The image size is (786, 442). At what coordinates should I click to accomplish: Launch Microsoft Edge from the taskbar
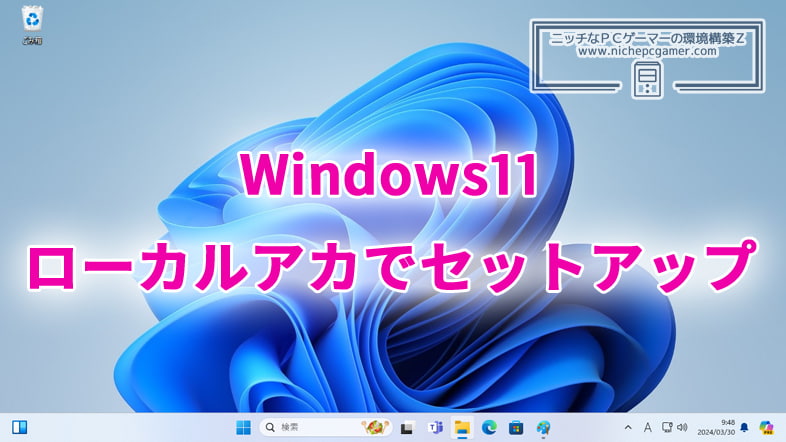point(489,427)
